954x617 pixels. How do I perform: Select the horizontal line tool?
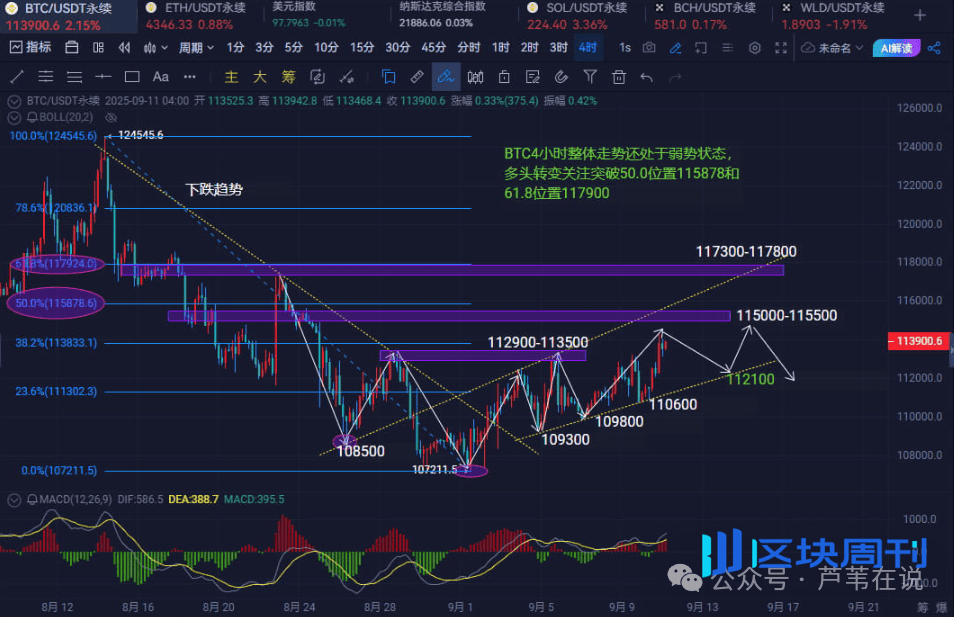tap(103, 77)
